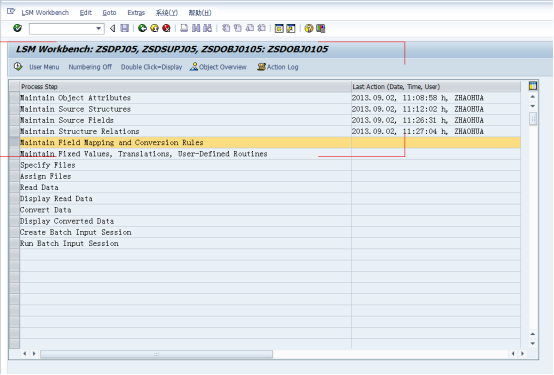The height and width of the screenshot is (375, 554).
Task: Click the SAP system menu icon
Action: (x=11, y=12)
